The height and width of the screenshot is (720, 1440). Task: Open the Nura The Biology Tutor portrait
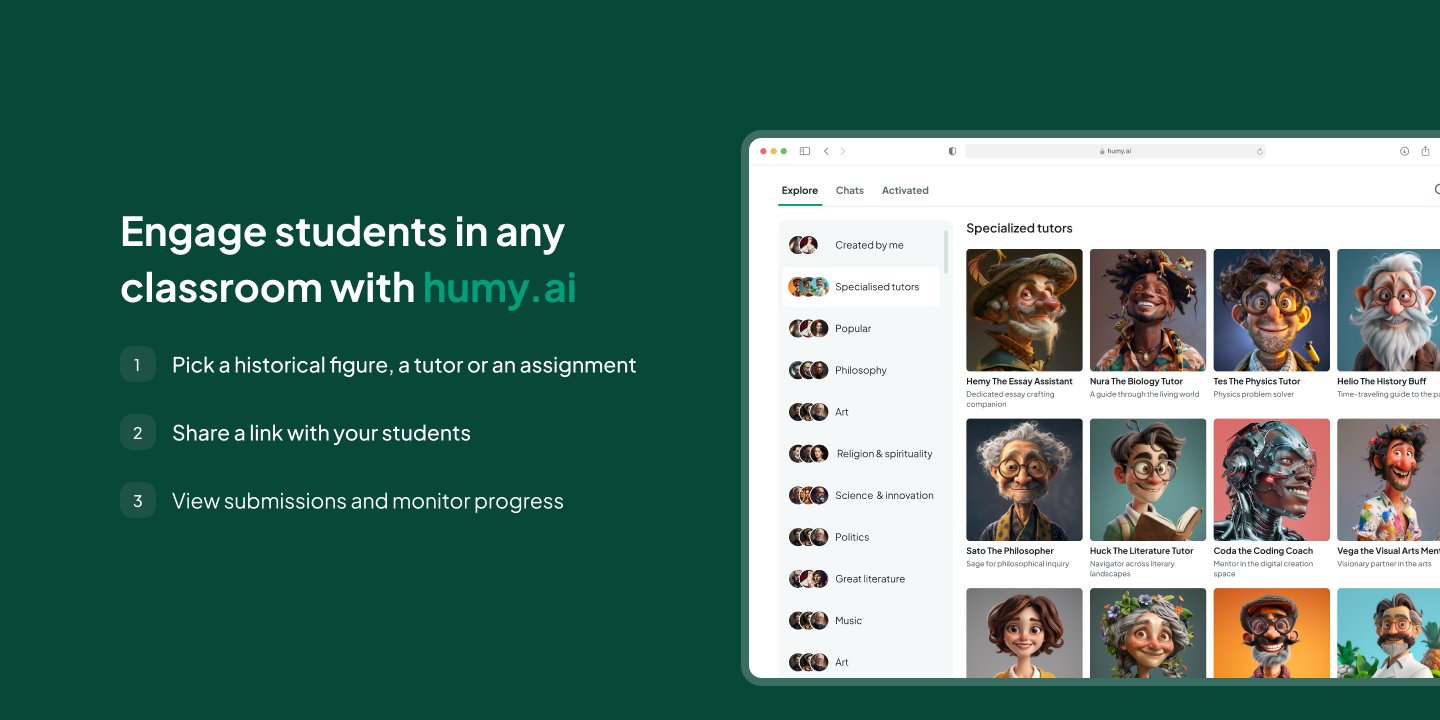(1148, 310)
